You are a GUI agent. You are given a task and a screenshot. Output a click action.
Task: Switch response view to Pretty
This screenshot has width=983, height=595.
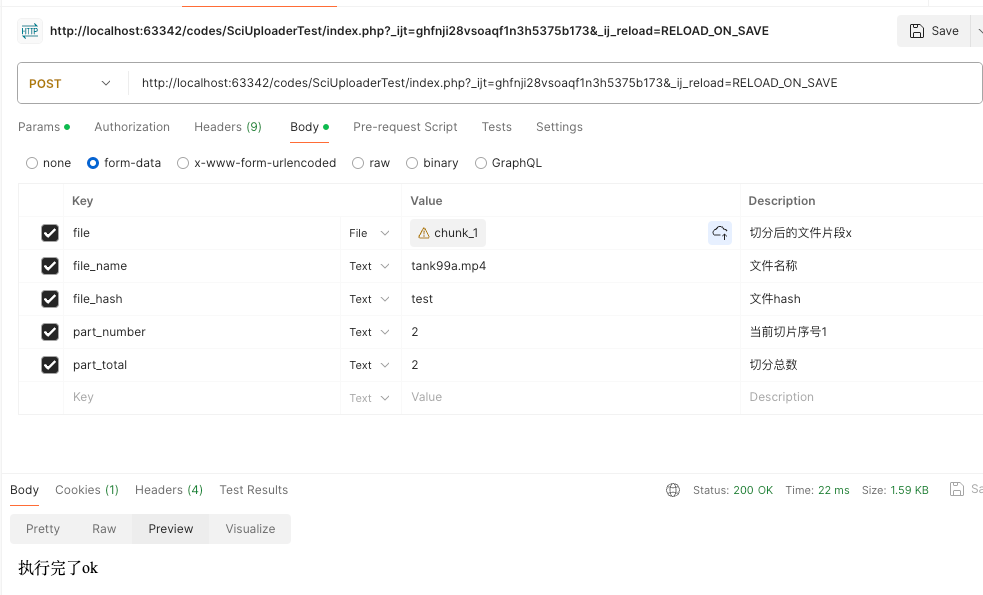click(x=43, y=529)
